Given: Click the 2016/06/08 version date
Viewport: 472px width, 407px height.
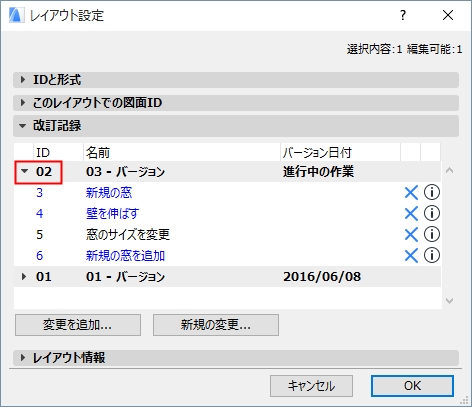Looking at the screenshot, I should [322, 277].
